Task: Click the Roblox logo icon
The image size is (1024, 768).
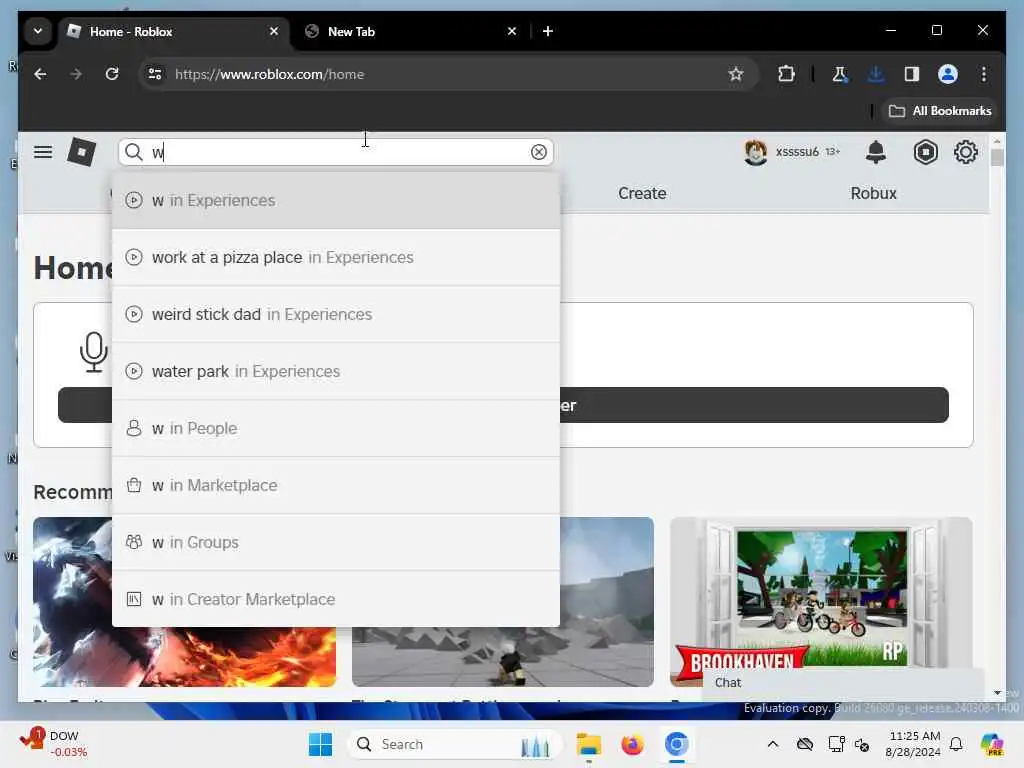Action: [x=82, y=152]
